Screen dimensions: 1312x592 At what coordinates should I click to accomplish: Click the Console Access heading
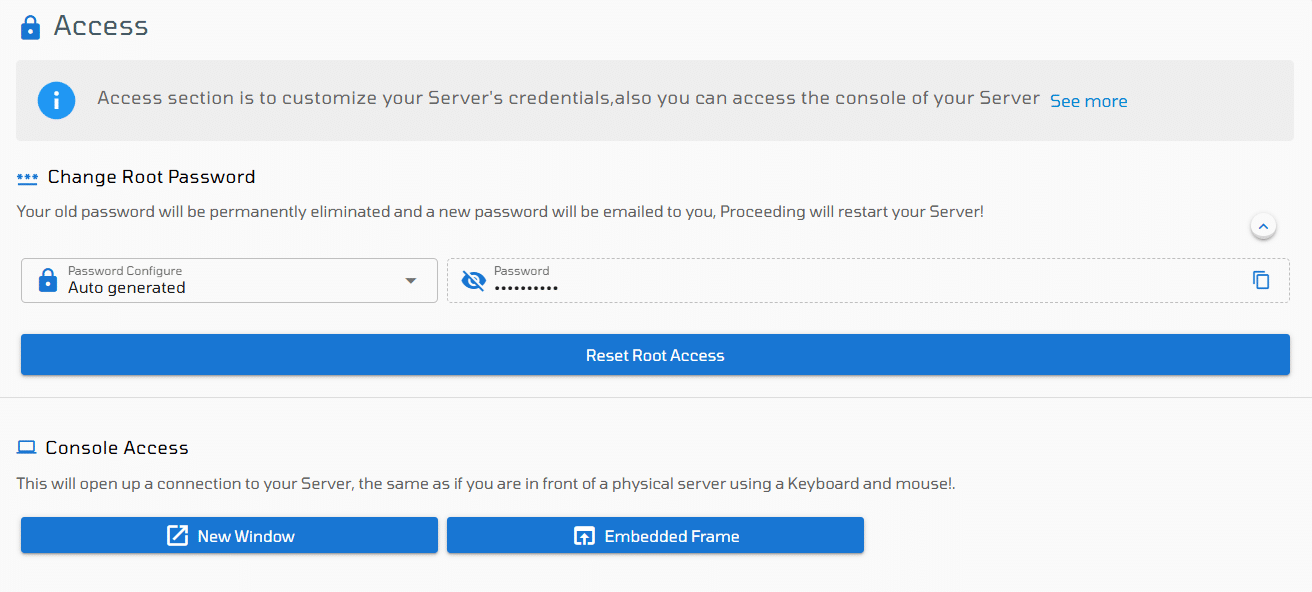tap(117, 448)
